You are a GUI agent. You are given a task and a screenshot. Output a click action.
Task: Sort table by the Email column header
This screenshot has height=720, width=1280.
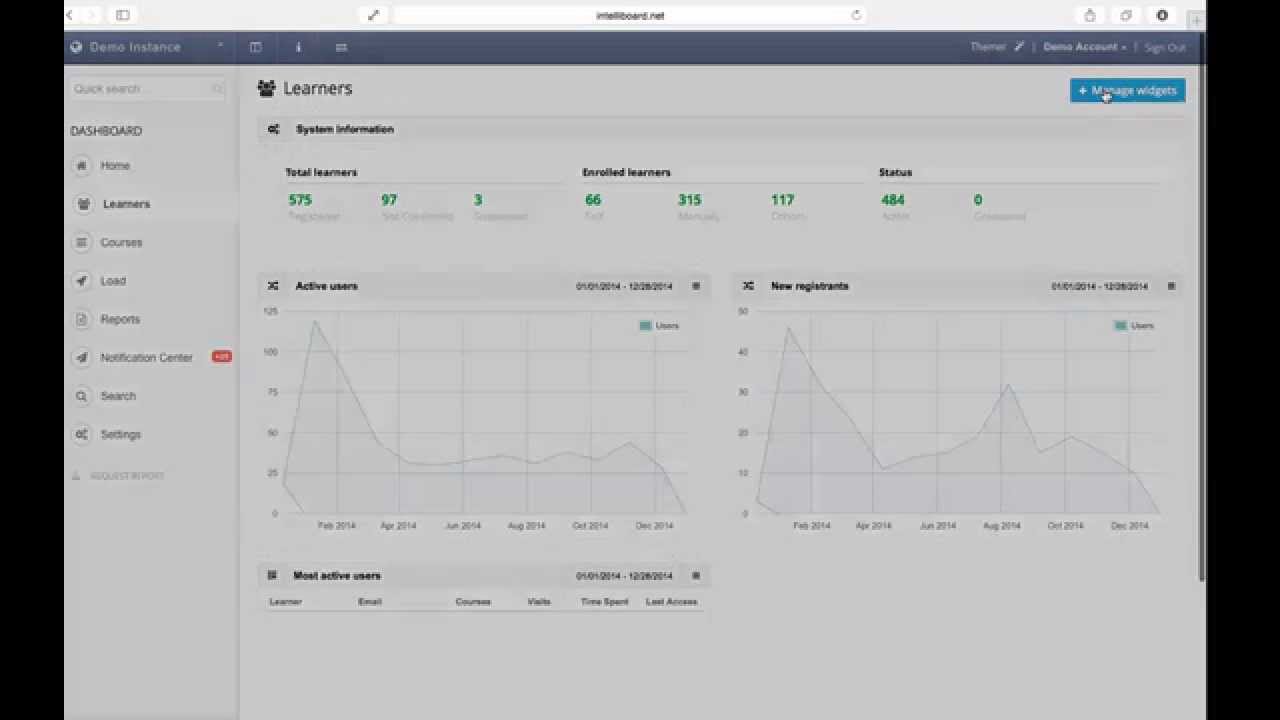(370, 602)
